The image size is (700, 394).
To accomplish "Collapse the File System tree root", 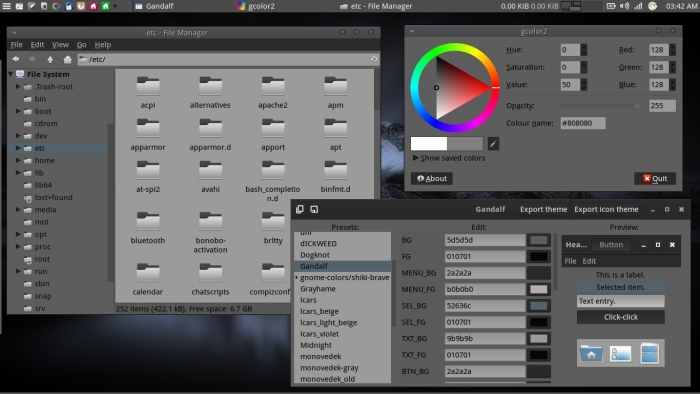I will (10, 74).
